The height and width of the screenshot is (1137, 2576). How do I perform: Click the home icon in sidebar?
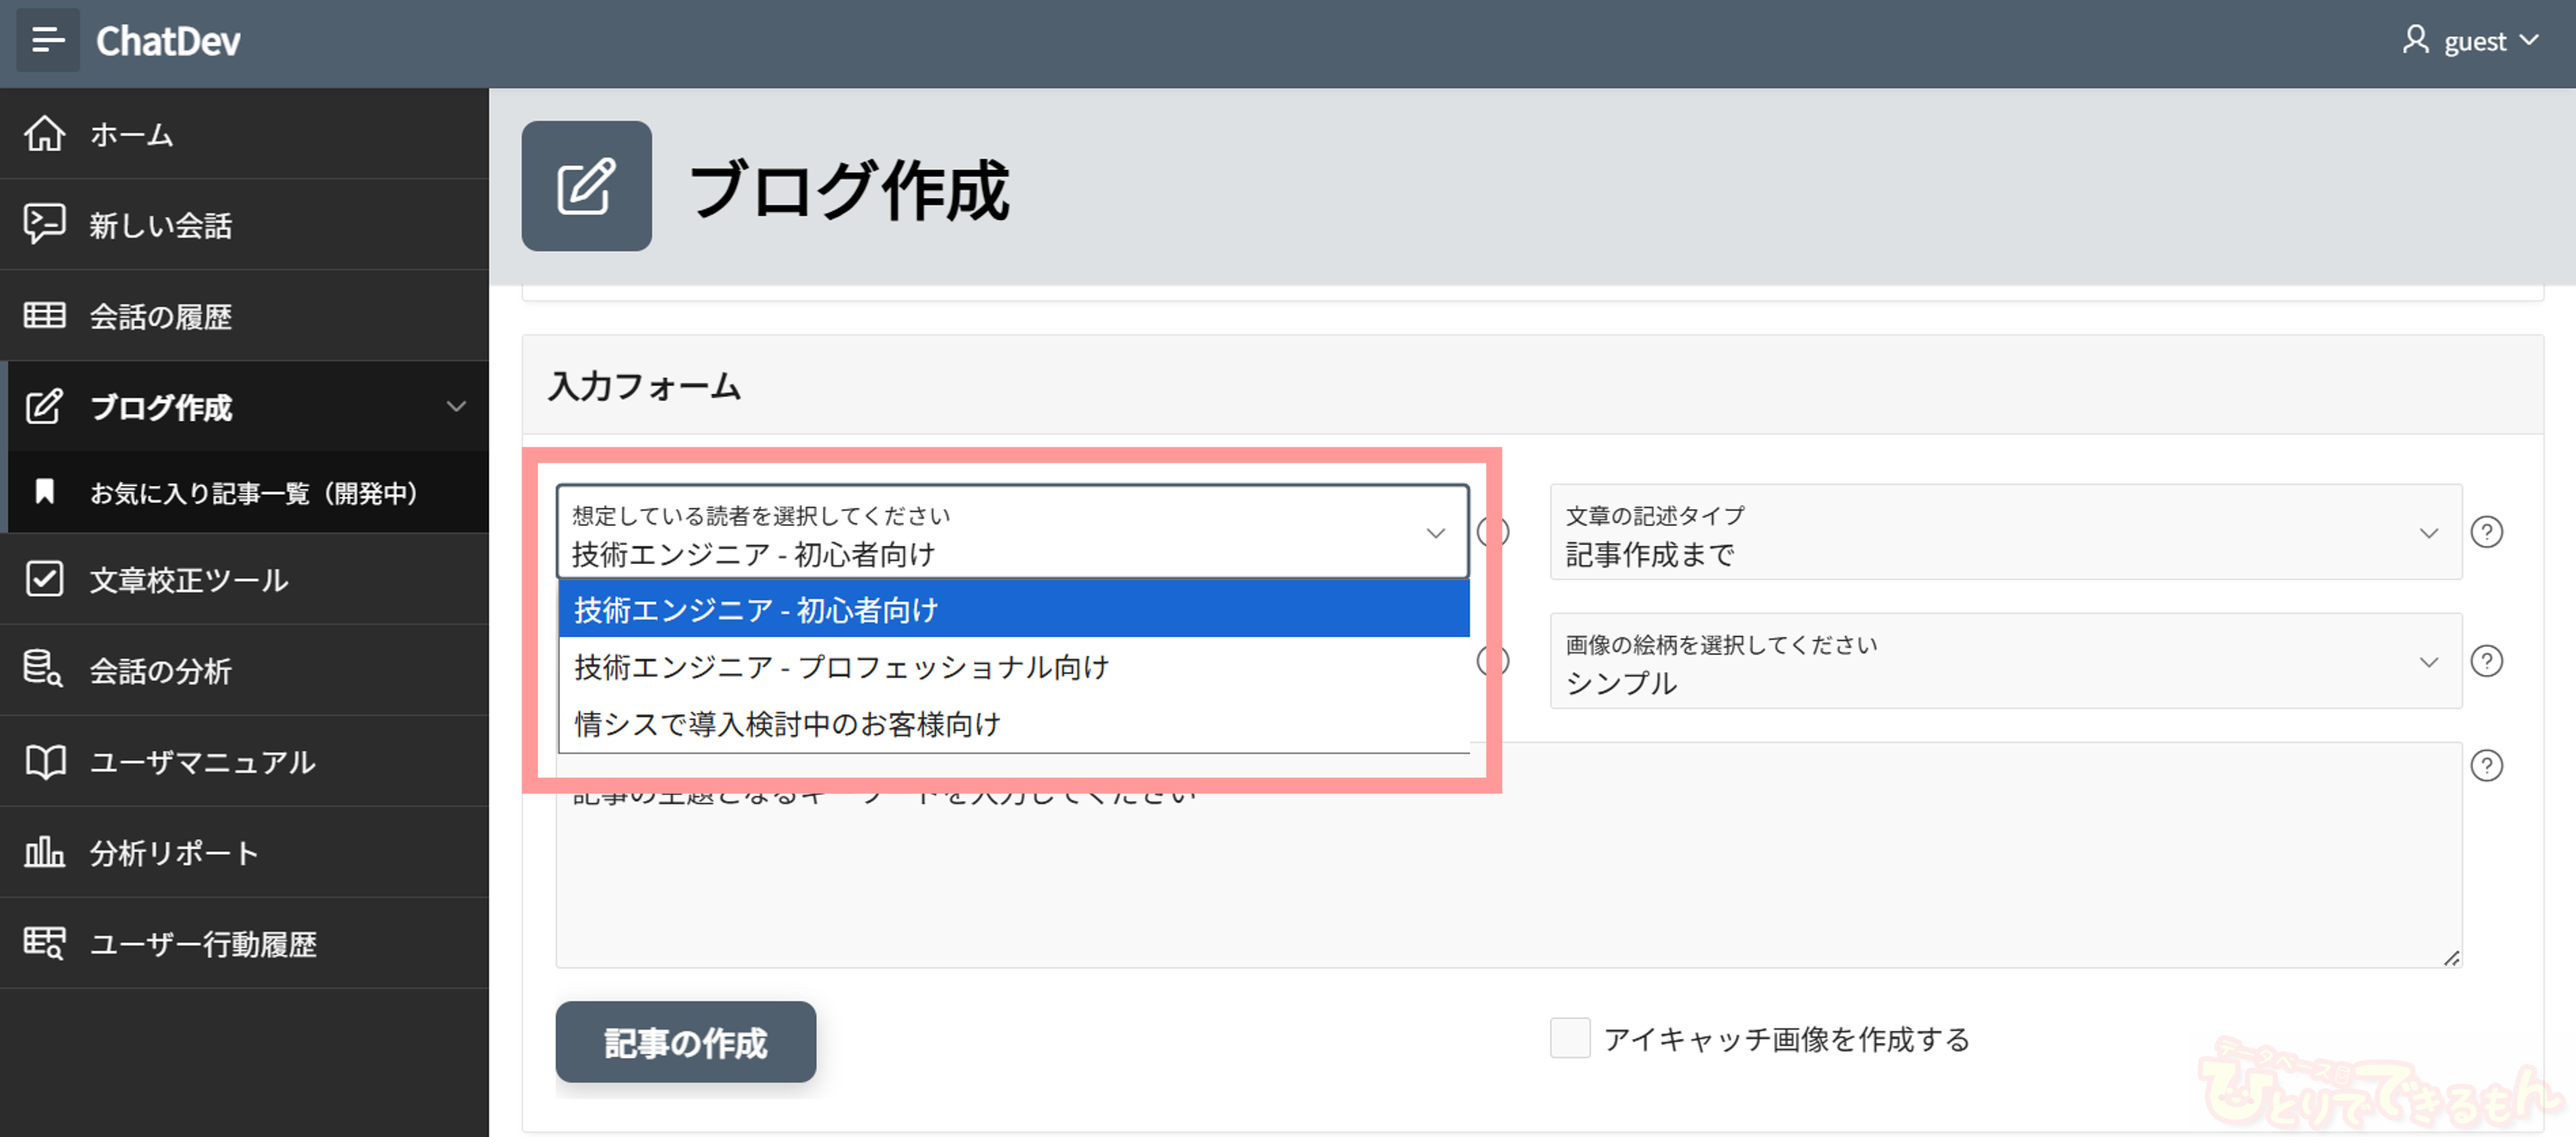(x=45, y=134)
